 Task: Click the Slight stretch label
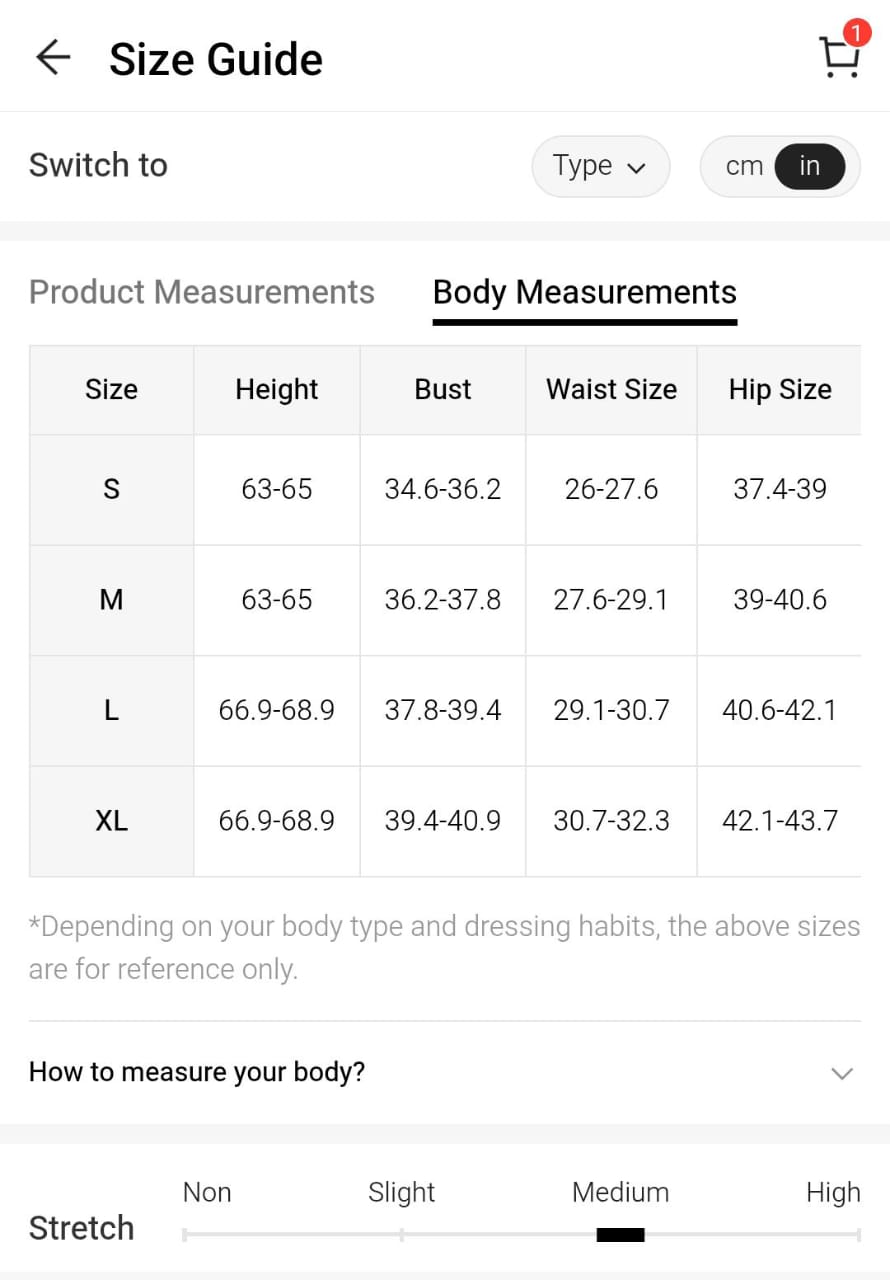coord(401,1192)
